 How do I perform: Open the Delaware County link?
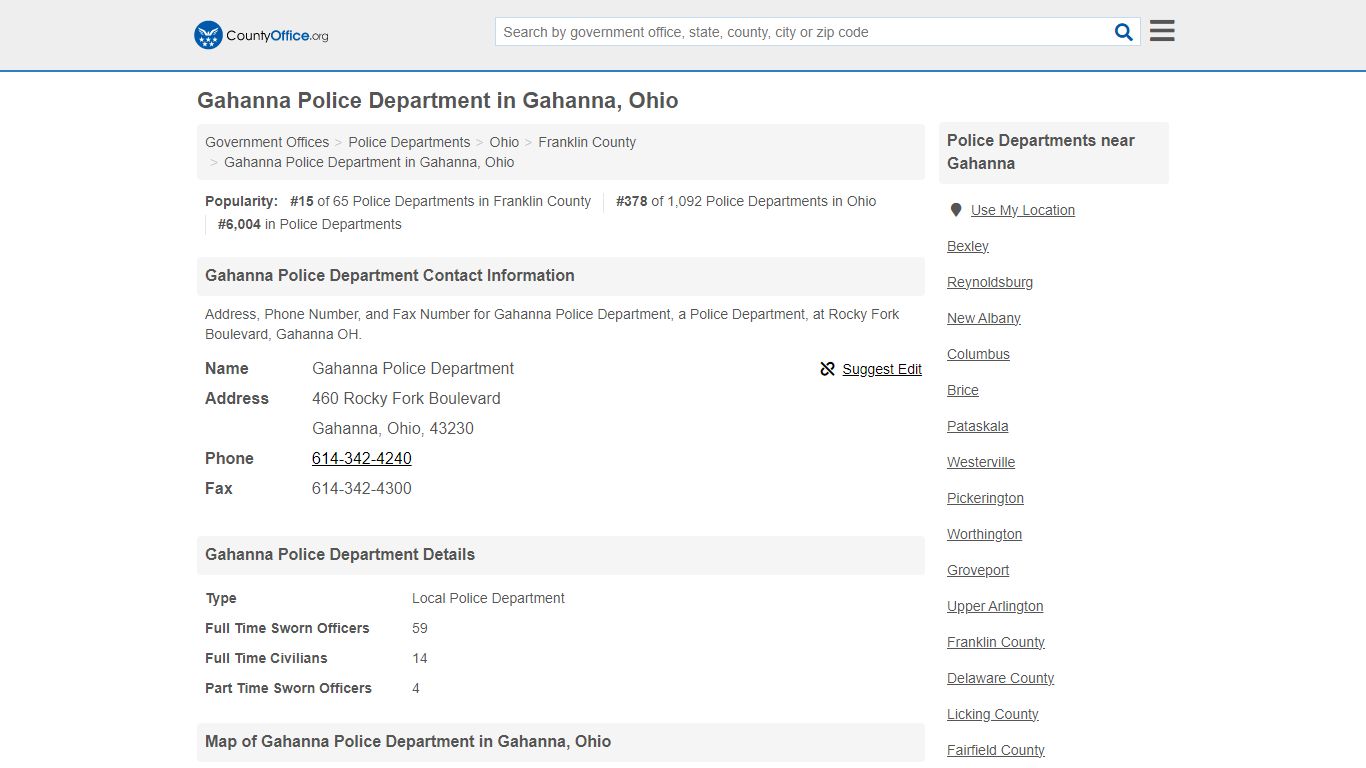pos(1000,678)
